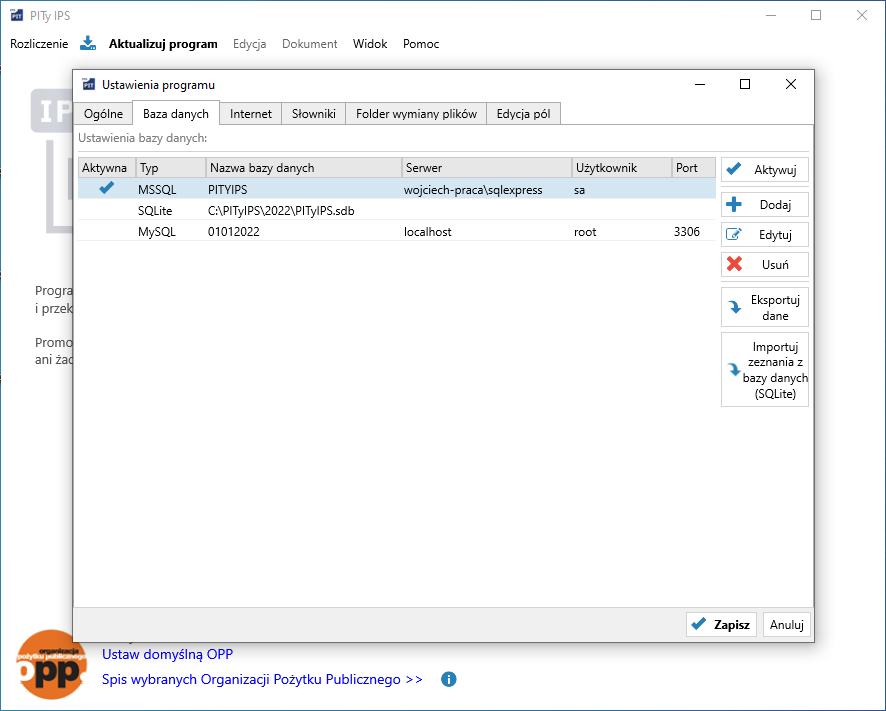886x711 pixels.
Task: Click the blue info icon near OPP link
Action: 449,679
